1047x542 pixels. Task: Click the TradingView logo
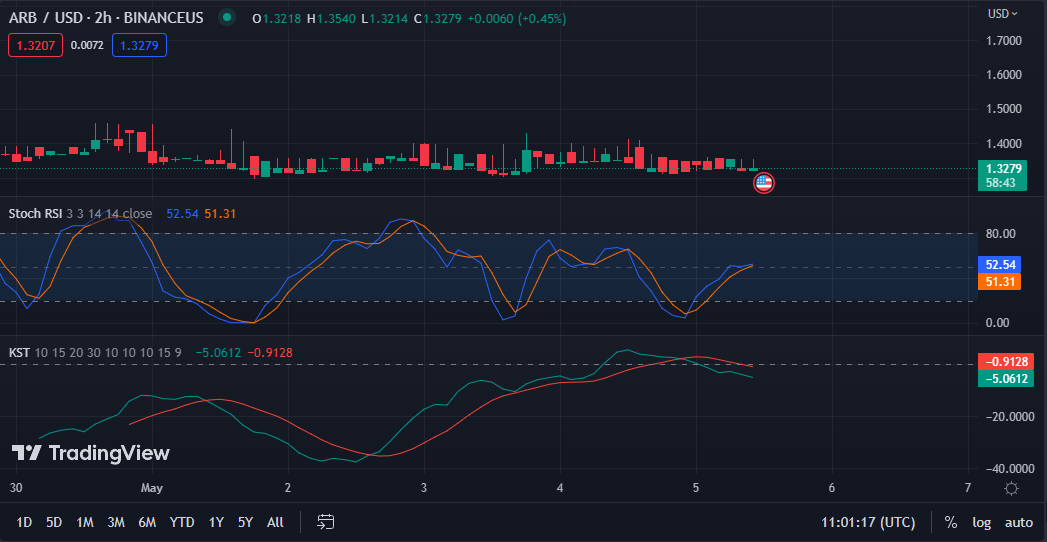point(91,453)
